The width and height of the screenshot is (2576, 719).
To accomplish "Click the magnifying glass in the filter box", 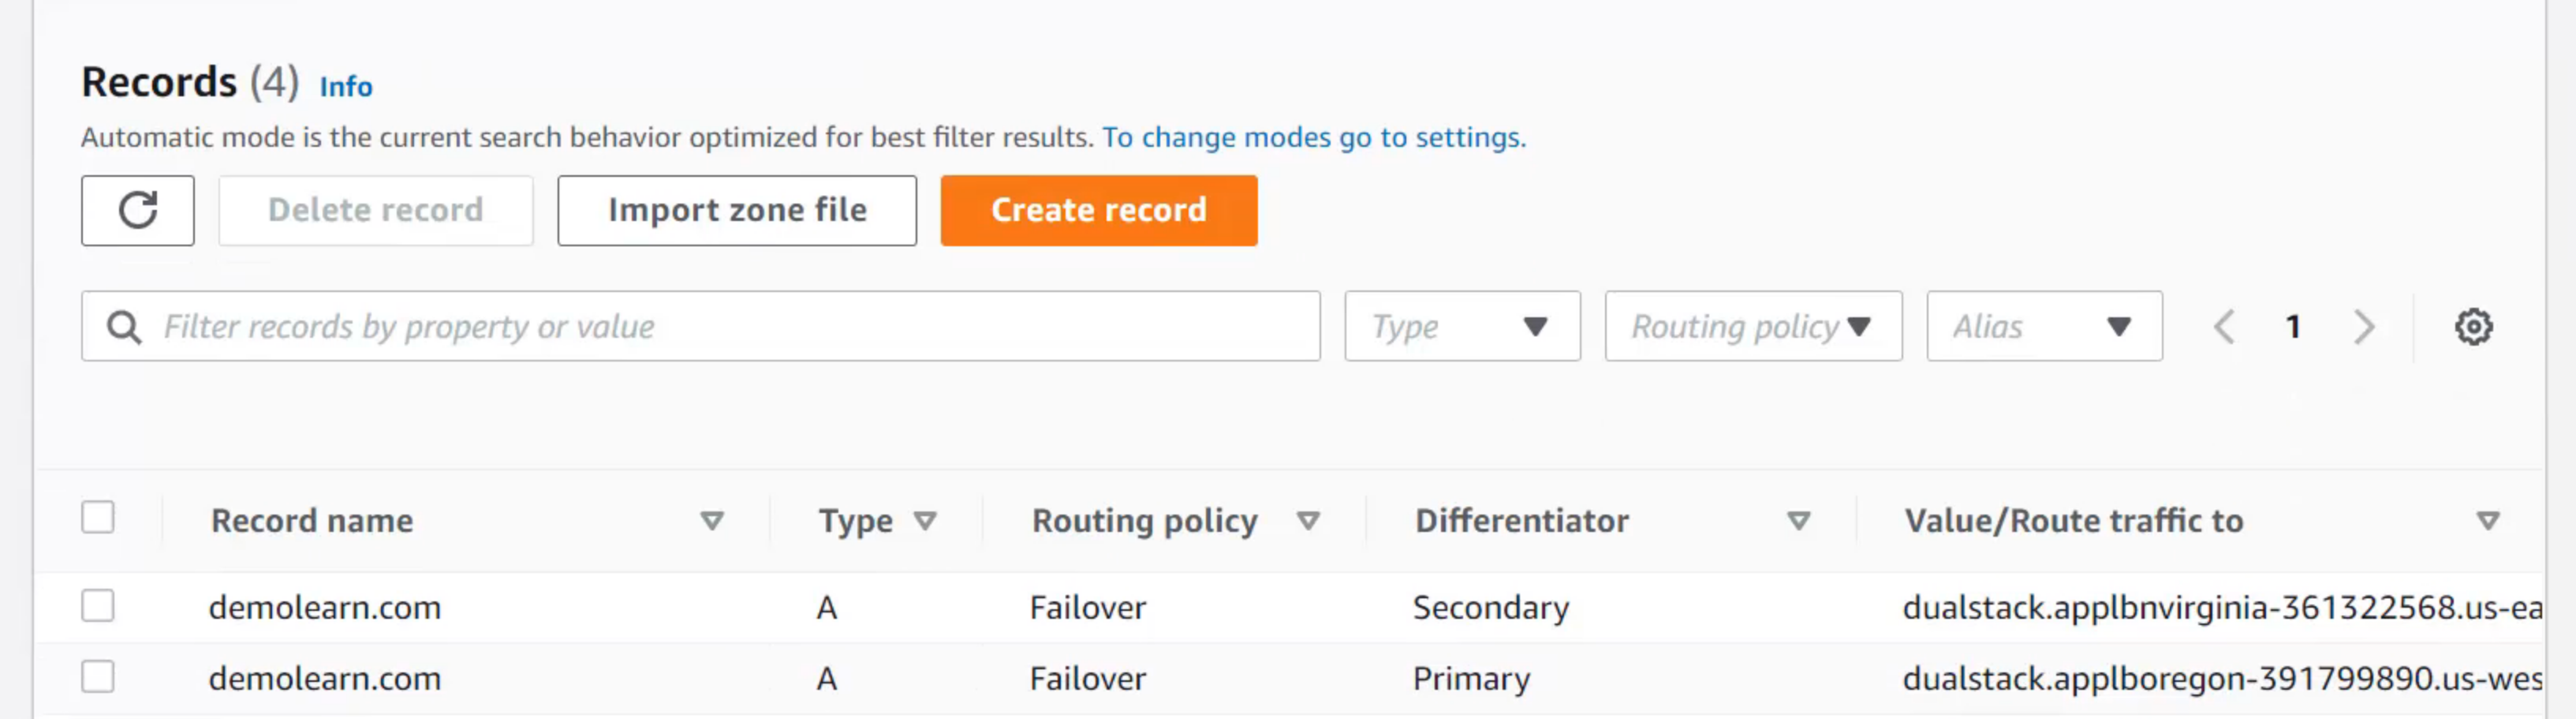I will coord(123,326).
